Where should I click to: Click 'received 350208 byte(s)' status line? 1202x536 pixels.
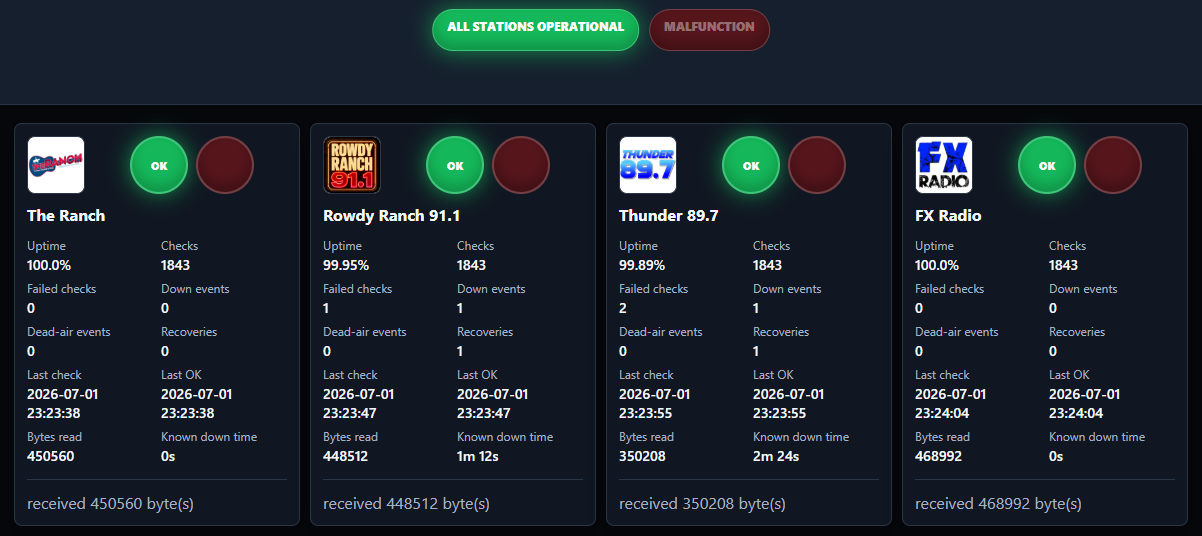tap(702, 504)
